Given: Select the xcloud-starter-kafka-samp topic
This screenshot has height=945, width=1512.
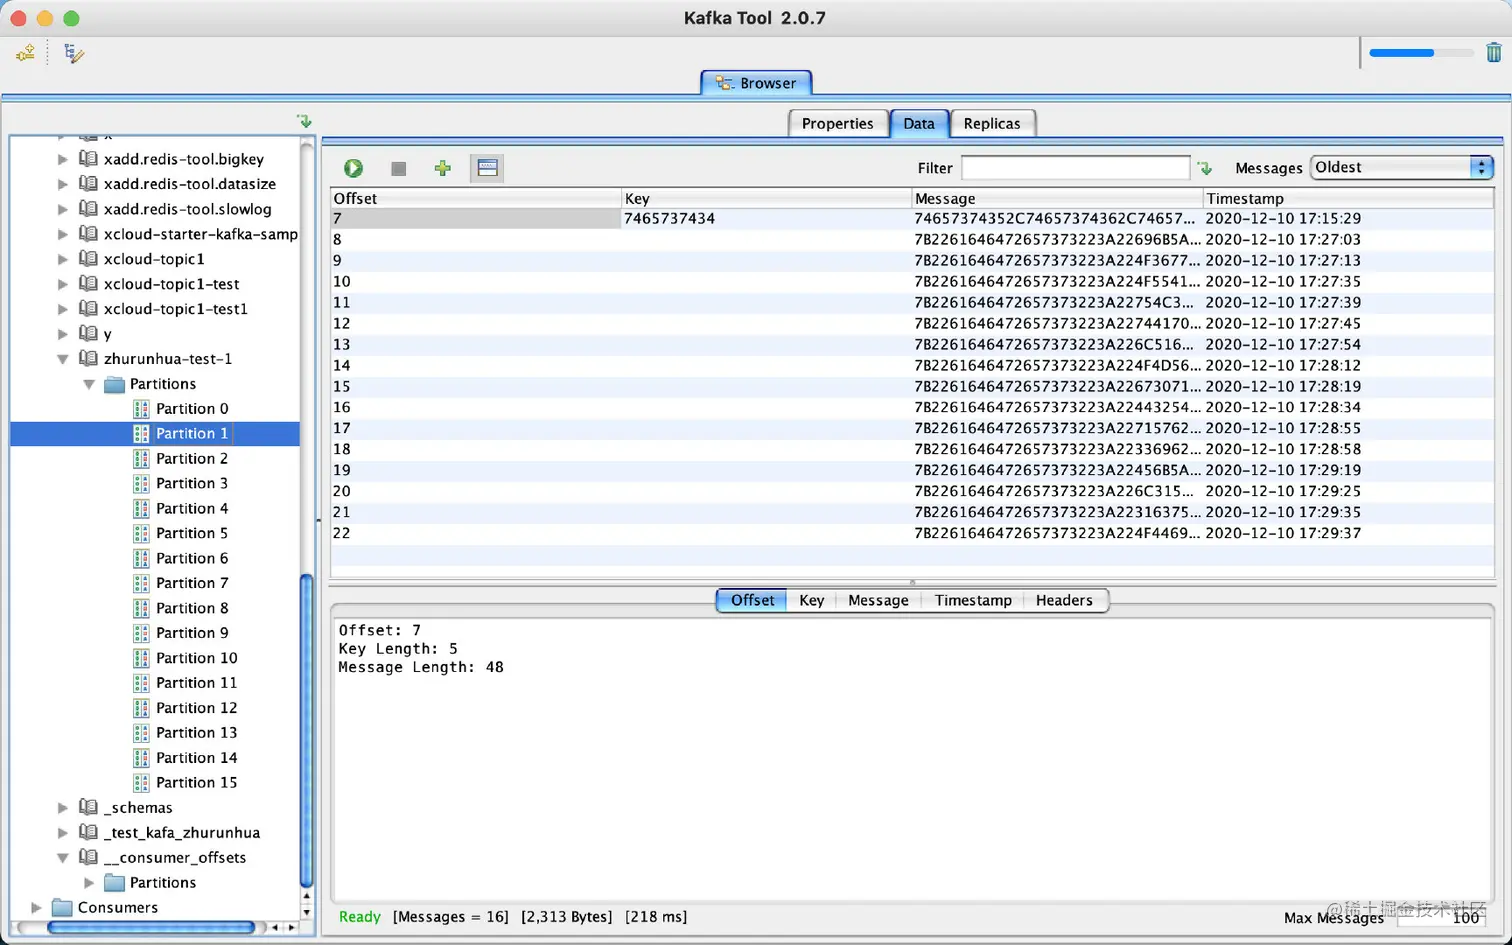Looking at the screenshot, I should 200,234.
